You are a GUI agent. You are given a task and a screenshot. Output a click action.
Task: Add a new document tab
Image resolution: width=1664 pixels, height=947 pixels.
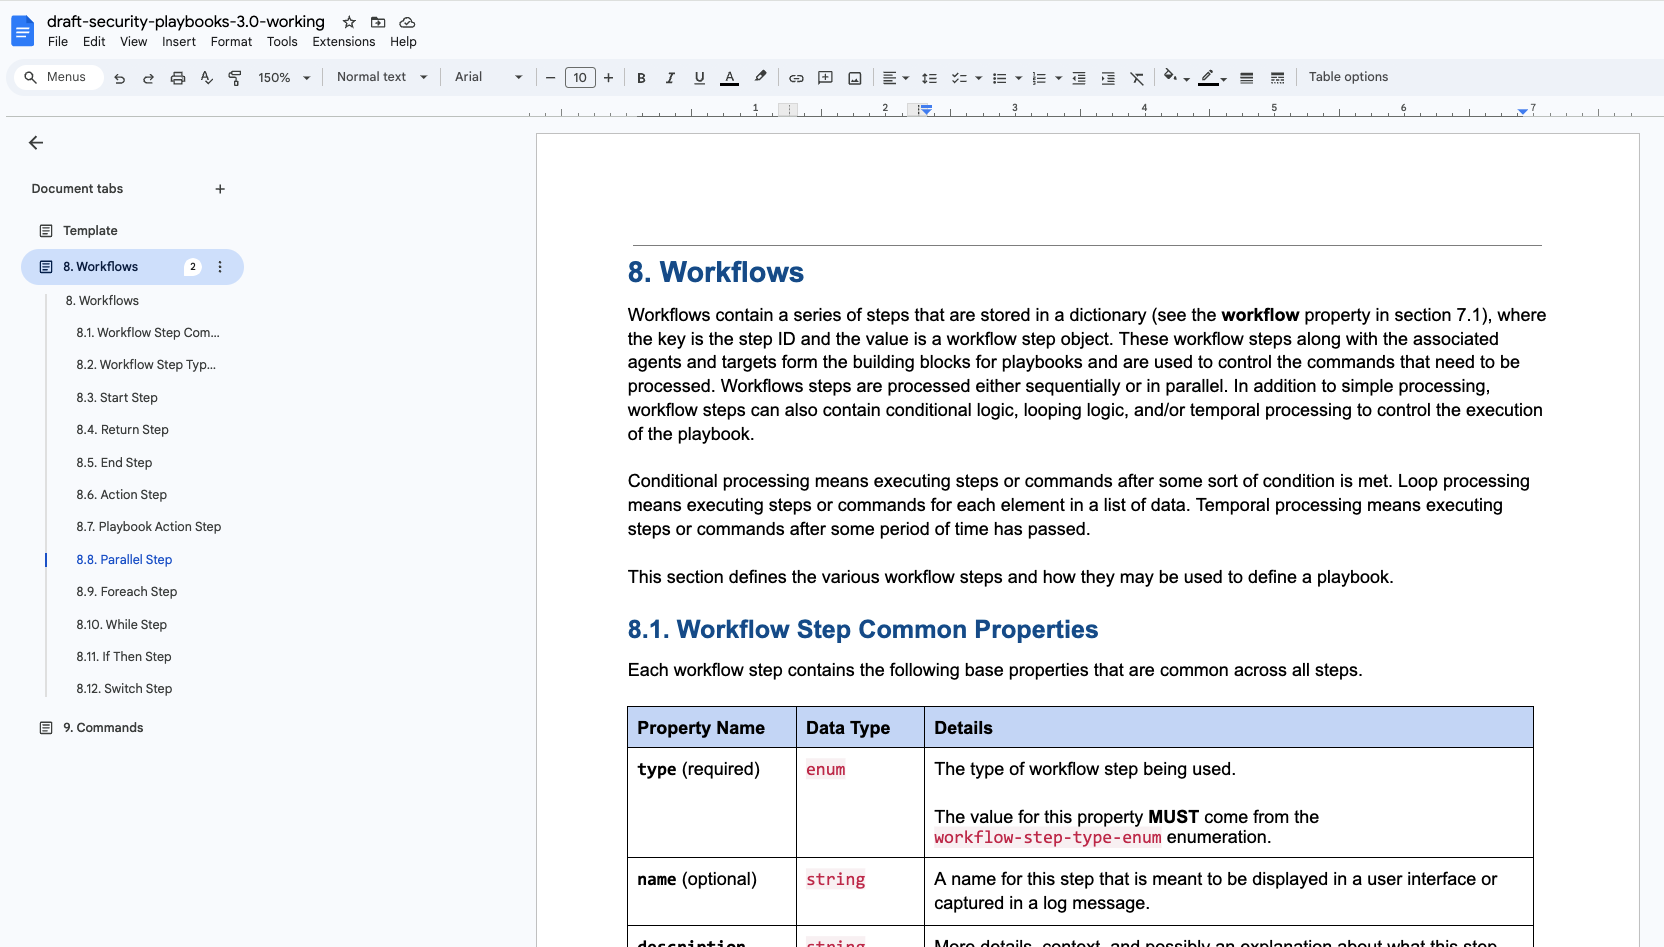[x=220, y=189]
